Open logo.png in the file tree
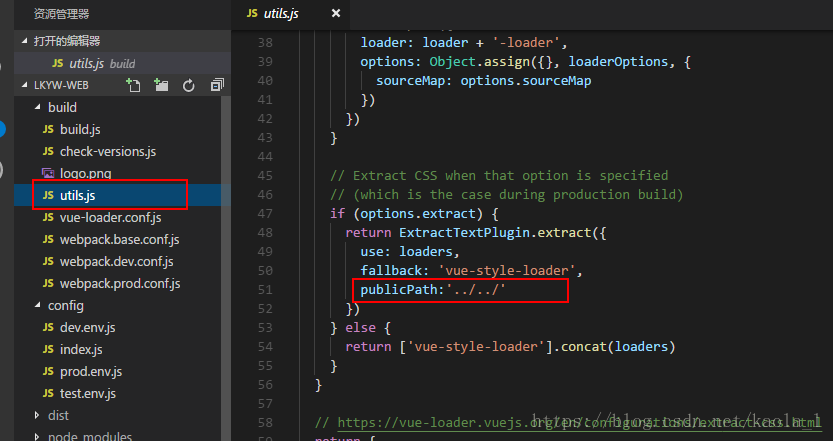Screen dimensions: 833x441 pos(77,173)
